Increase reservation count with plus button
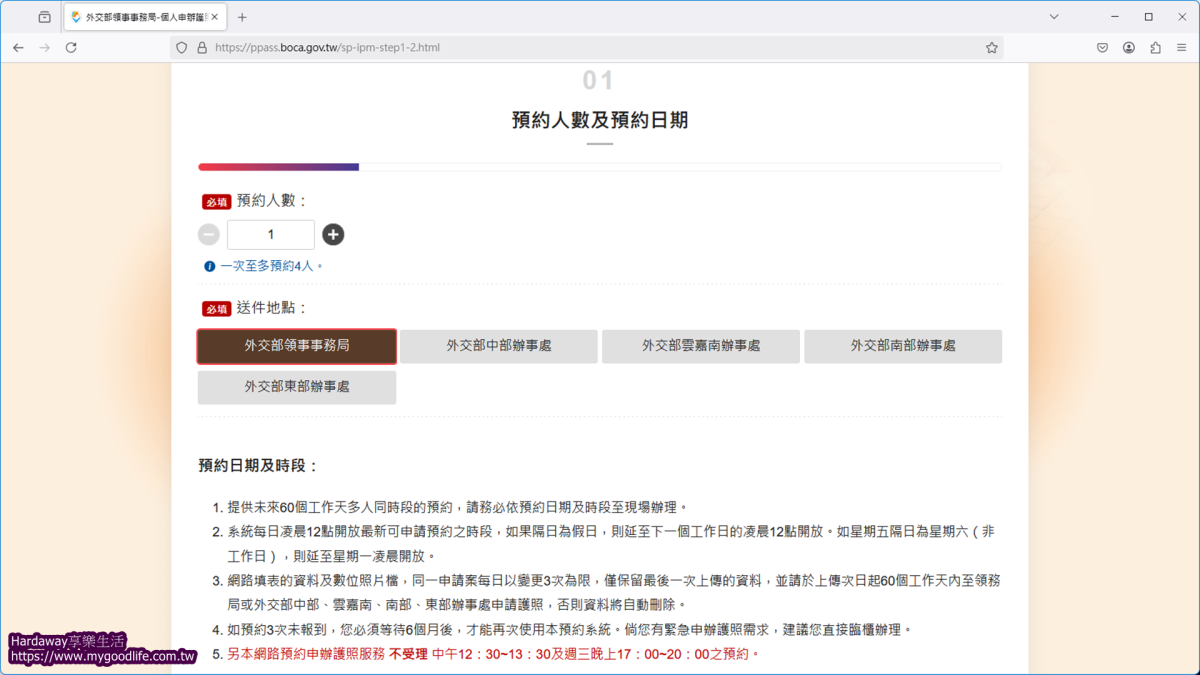The image size is (1200, 675). [333, 234]
